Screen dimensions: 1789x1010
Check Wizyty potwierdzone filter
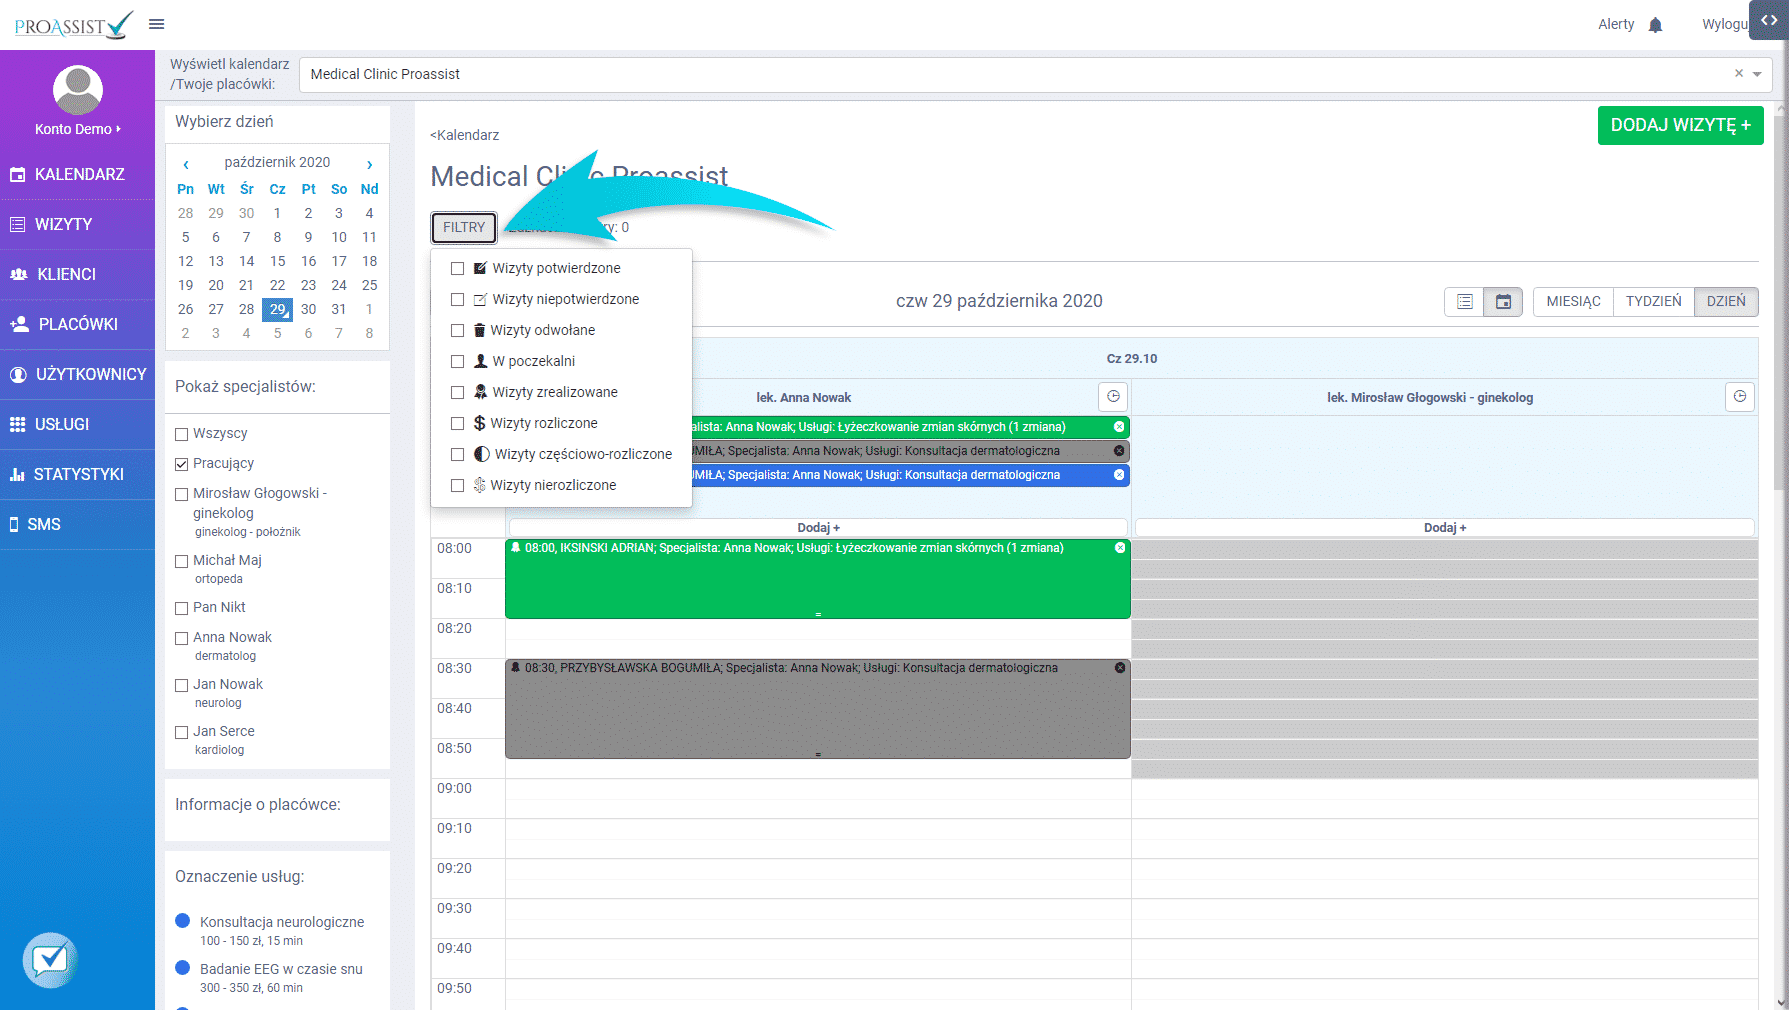[x=457, y=268]
